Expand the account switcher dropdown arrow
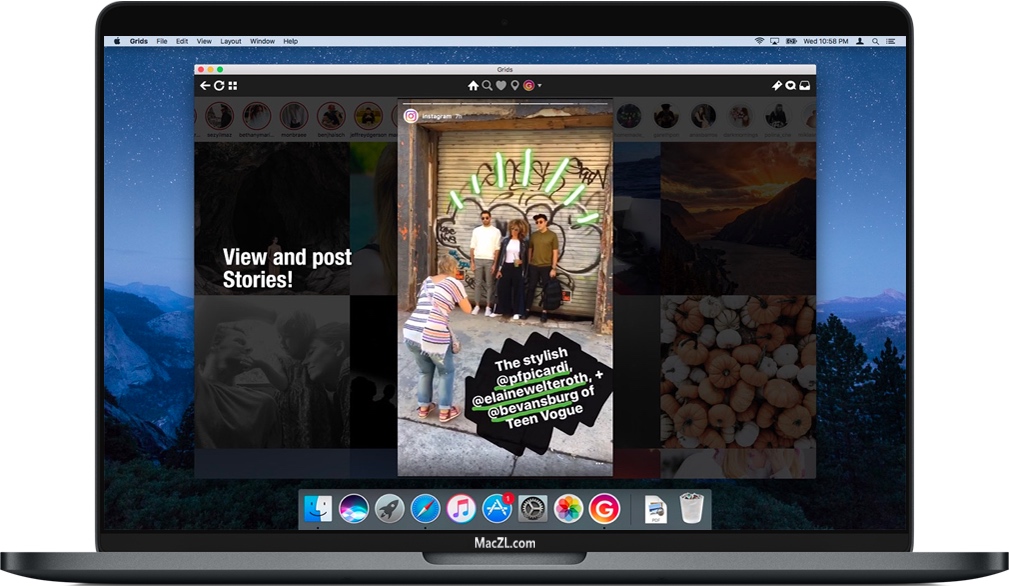Image resolution: width=1009 pixels, height=586 pixels. click(540, 86)
